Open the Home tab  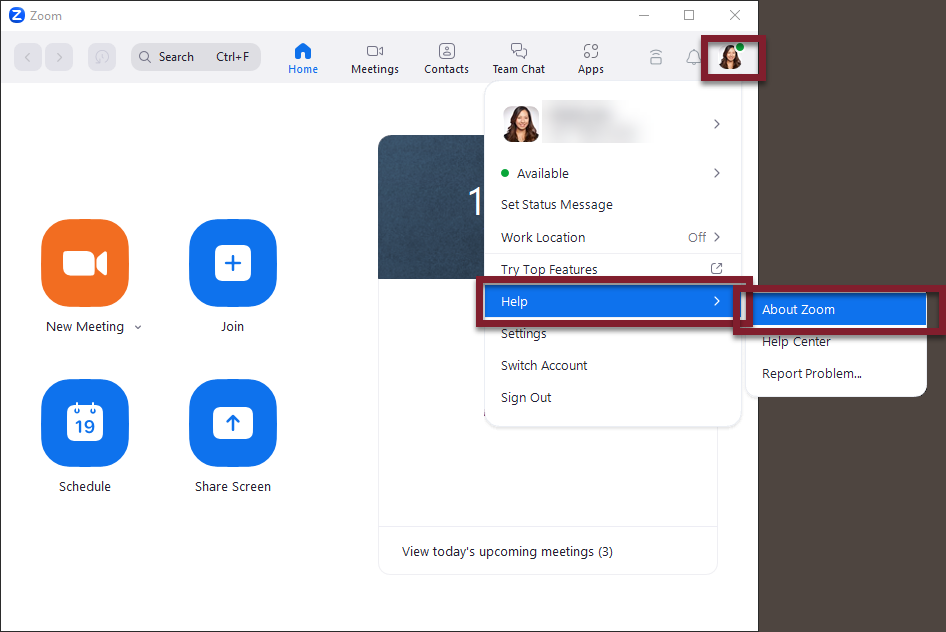tap(303, 59)
